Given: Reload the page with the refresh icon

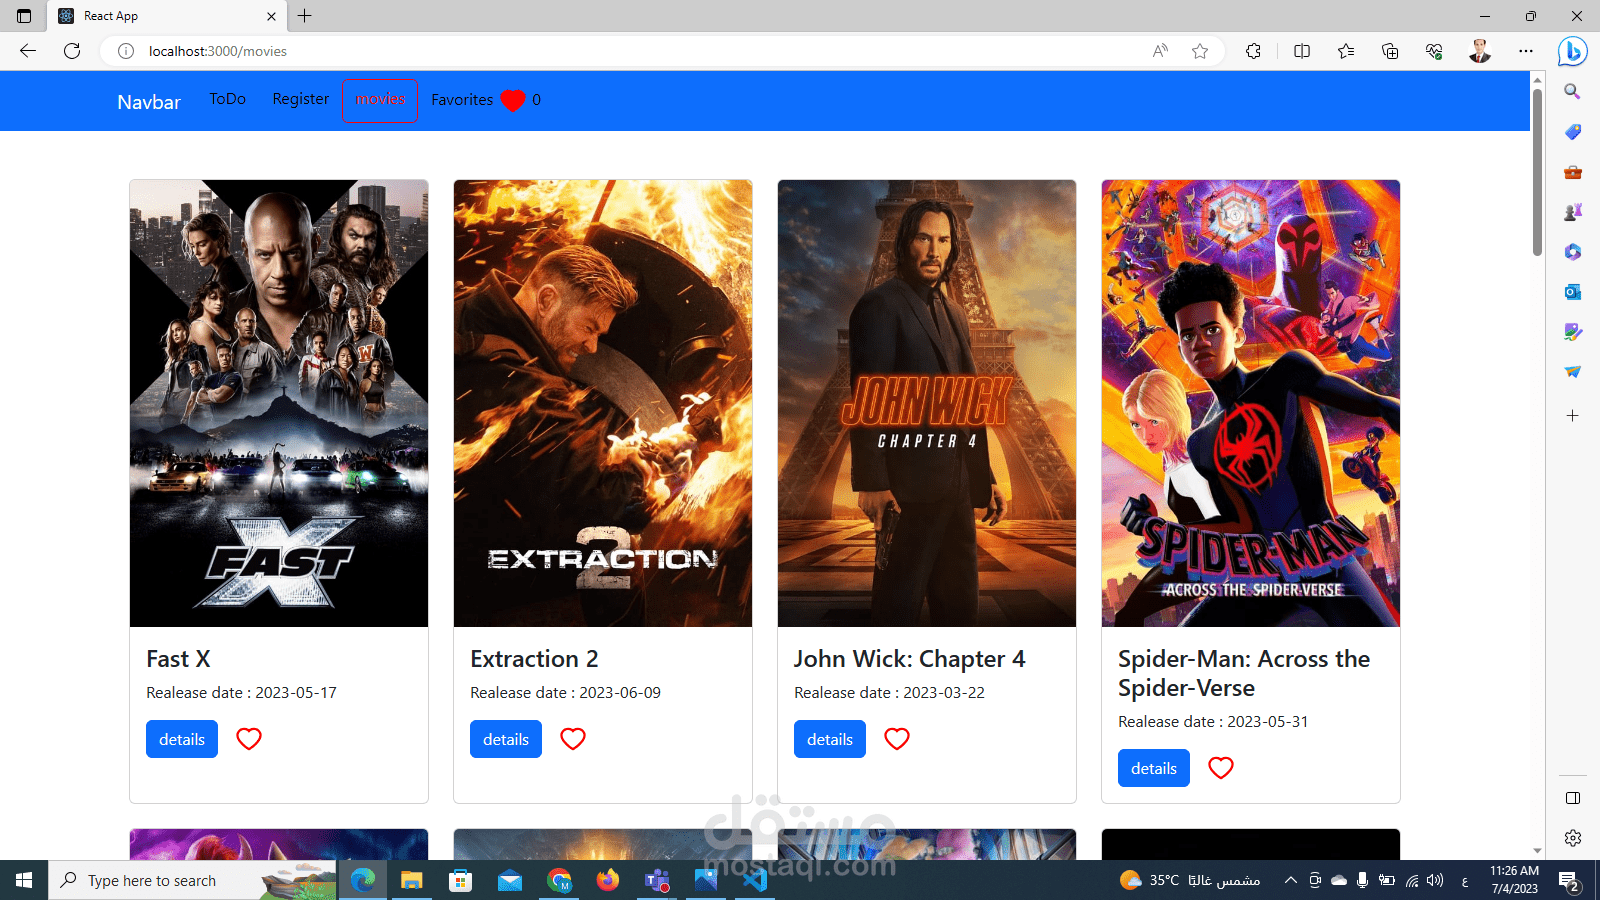Looking at the screenshot, I should [x=72, y=51].
